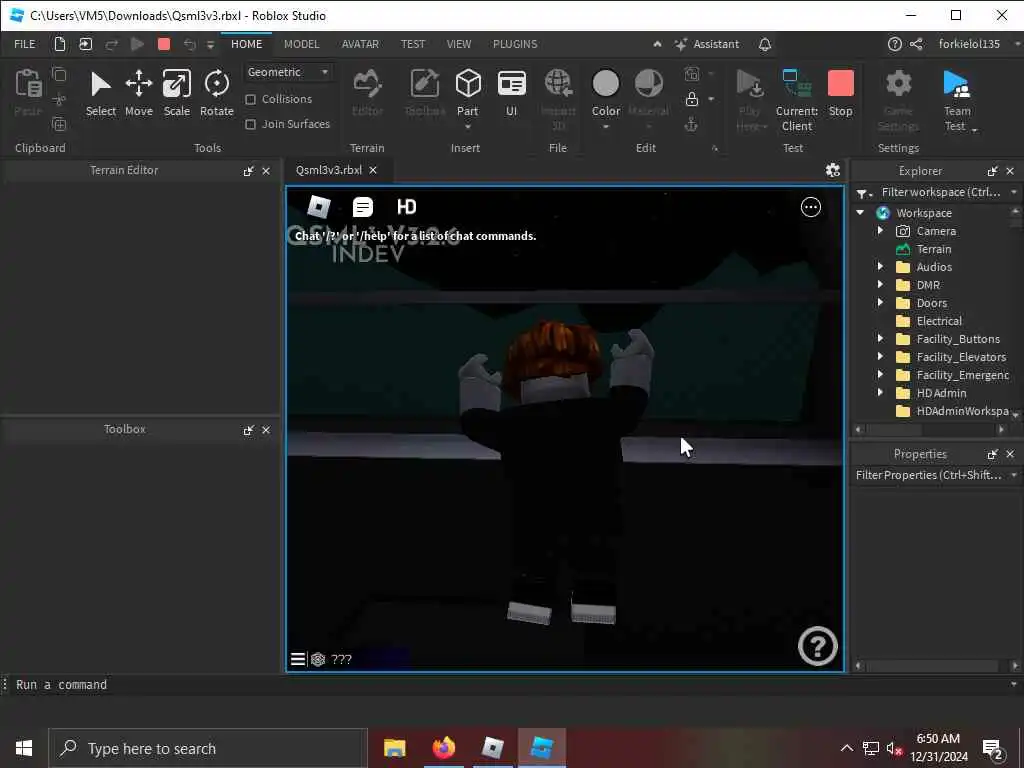Click the large help circle in viewport
Viewport: 1024px width, 768px height.
(x=818, y=646)
